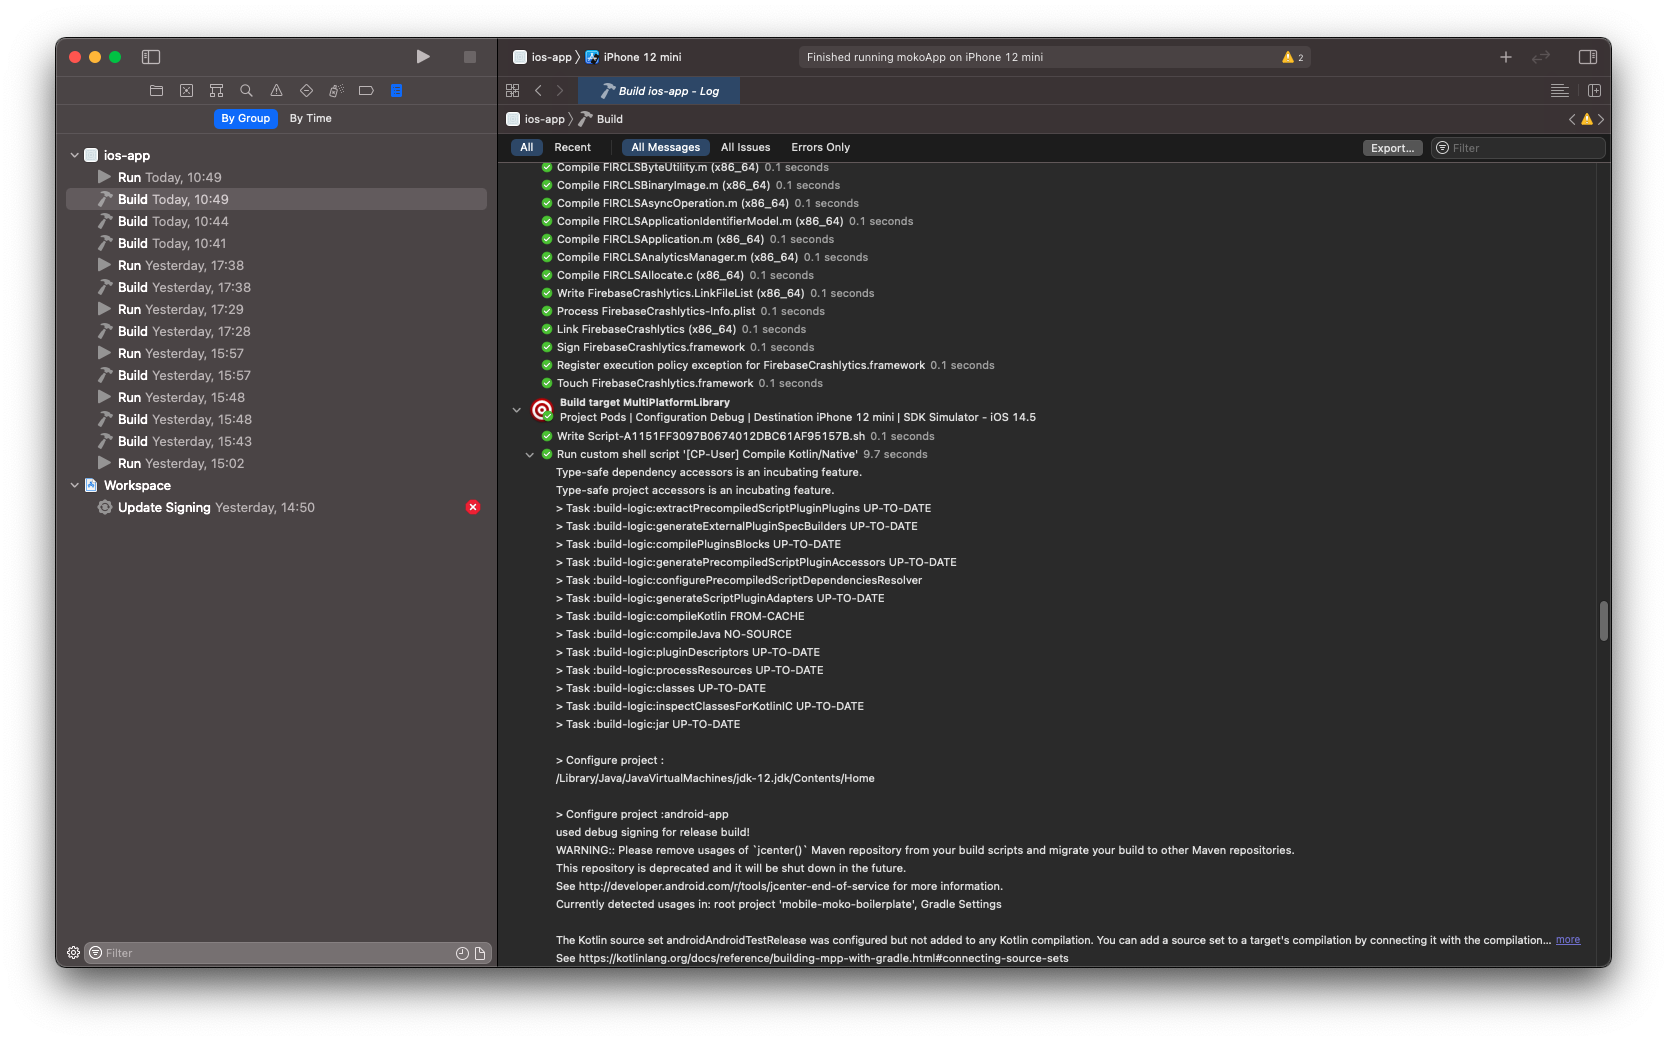This screenshot has width=1667, height=1041.
Task: Select the Report navigator icon
Action: [x=396, y=90]
